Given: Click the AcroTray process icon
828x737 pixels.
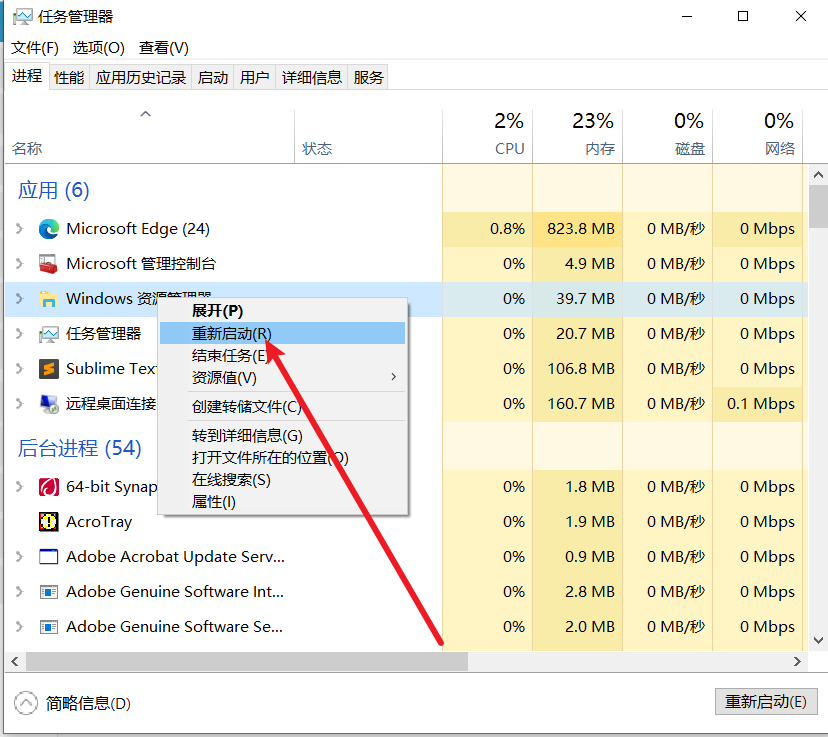Looking at the screenshot, I should (49, 522).
